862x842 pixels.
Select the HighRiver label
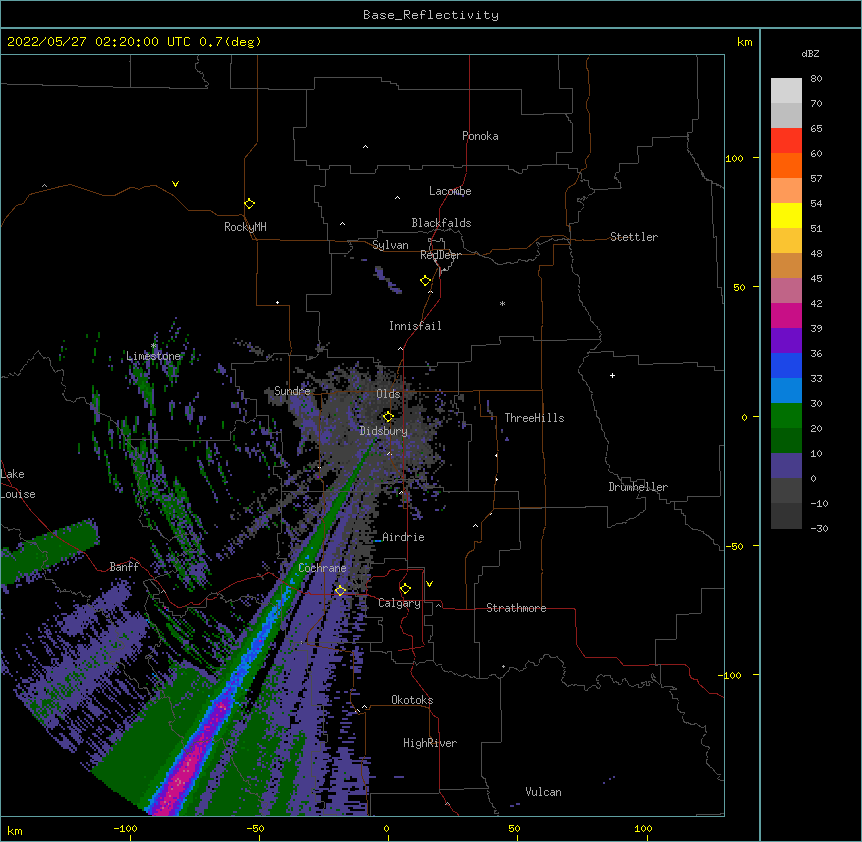pyautogui.click(x=430, y=743)
